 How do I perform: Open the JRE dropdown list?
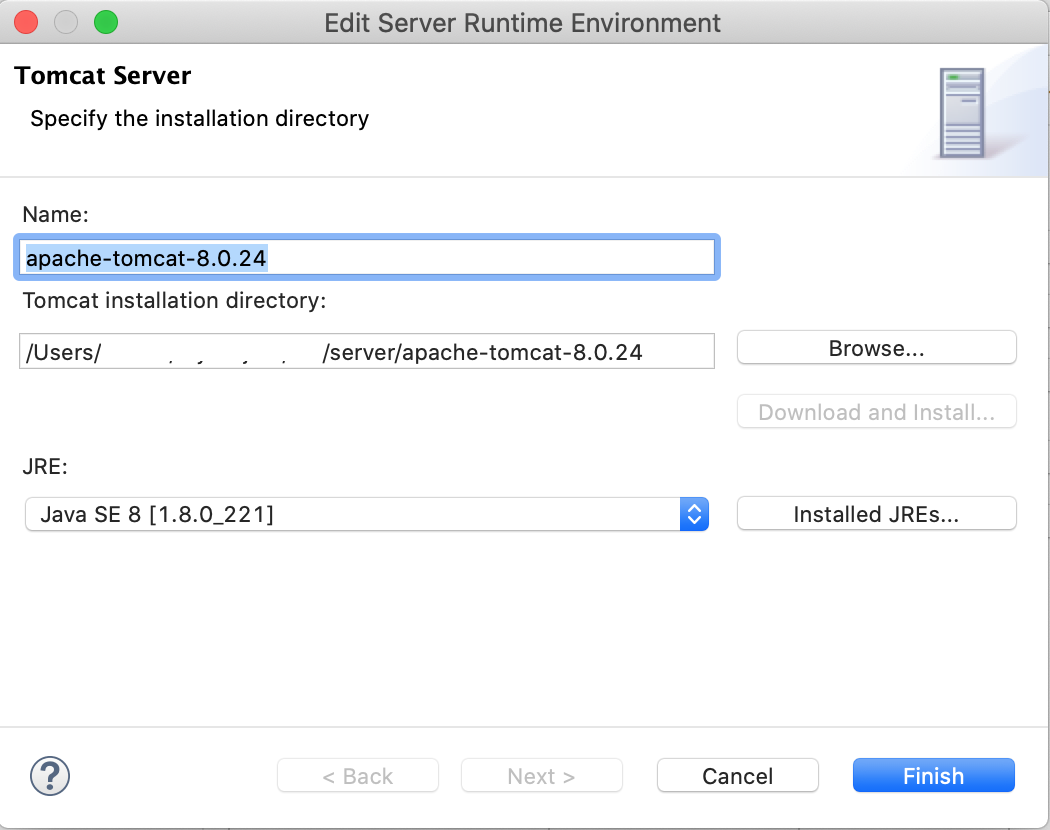[x=367, y=514]
